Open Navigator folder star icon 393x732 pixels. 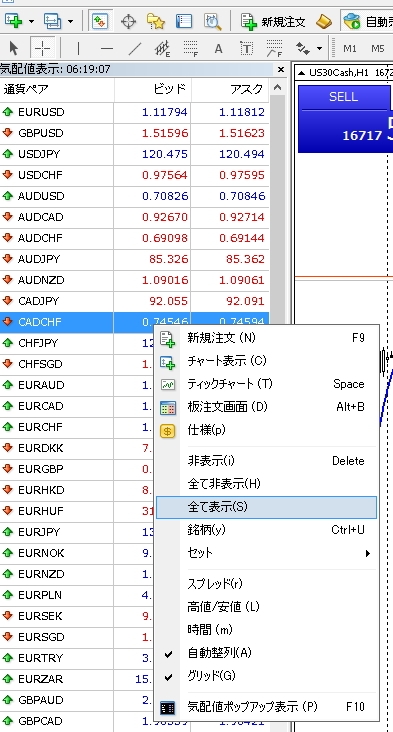pos(156,21)
